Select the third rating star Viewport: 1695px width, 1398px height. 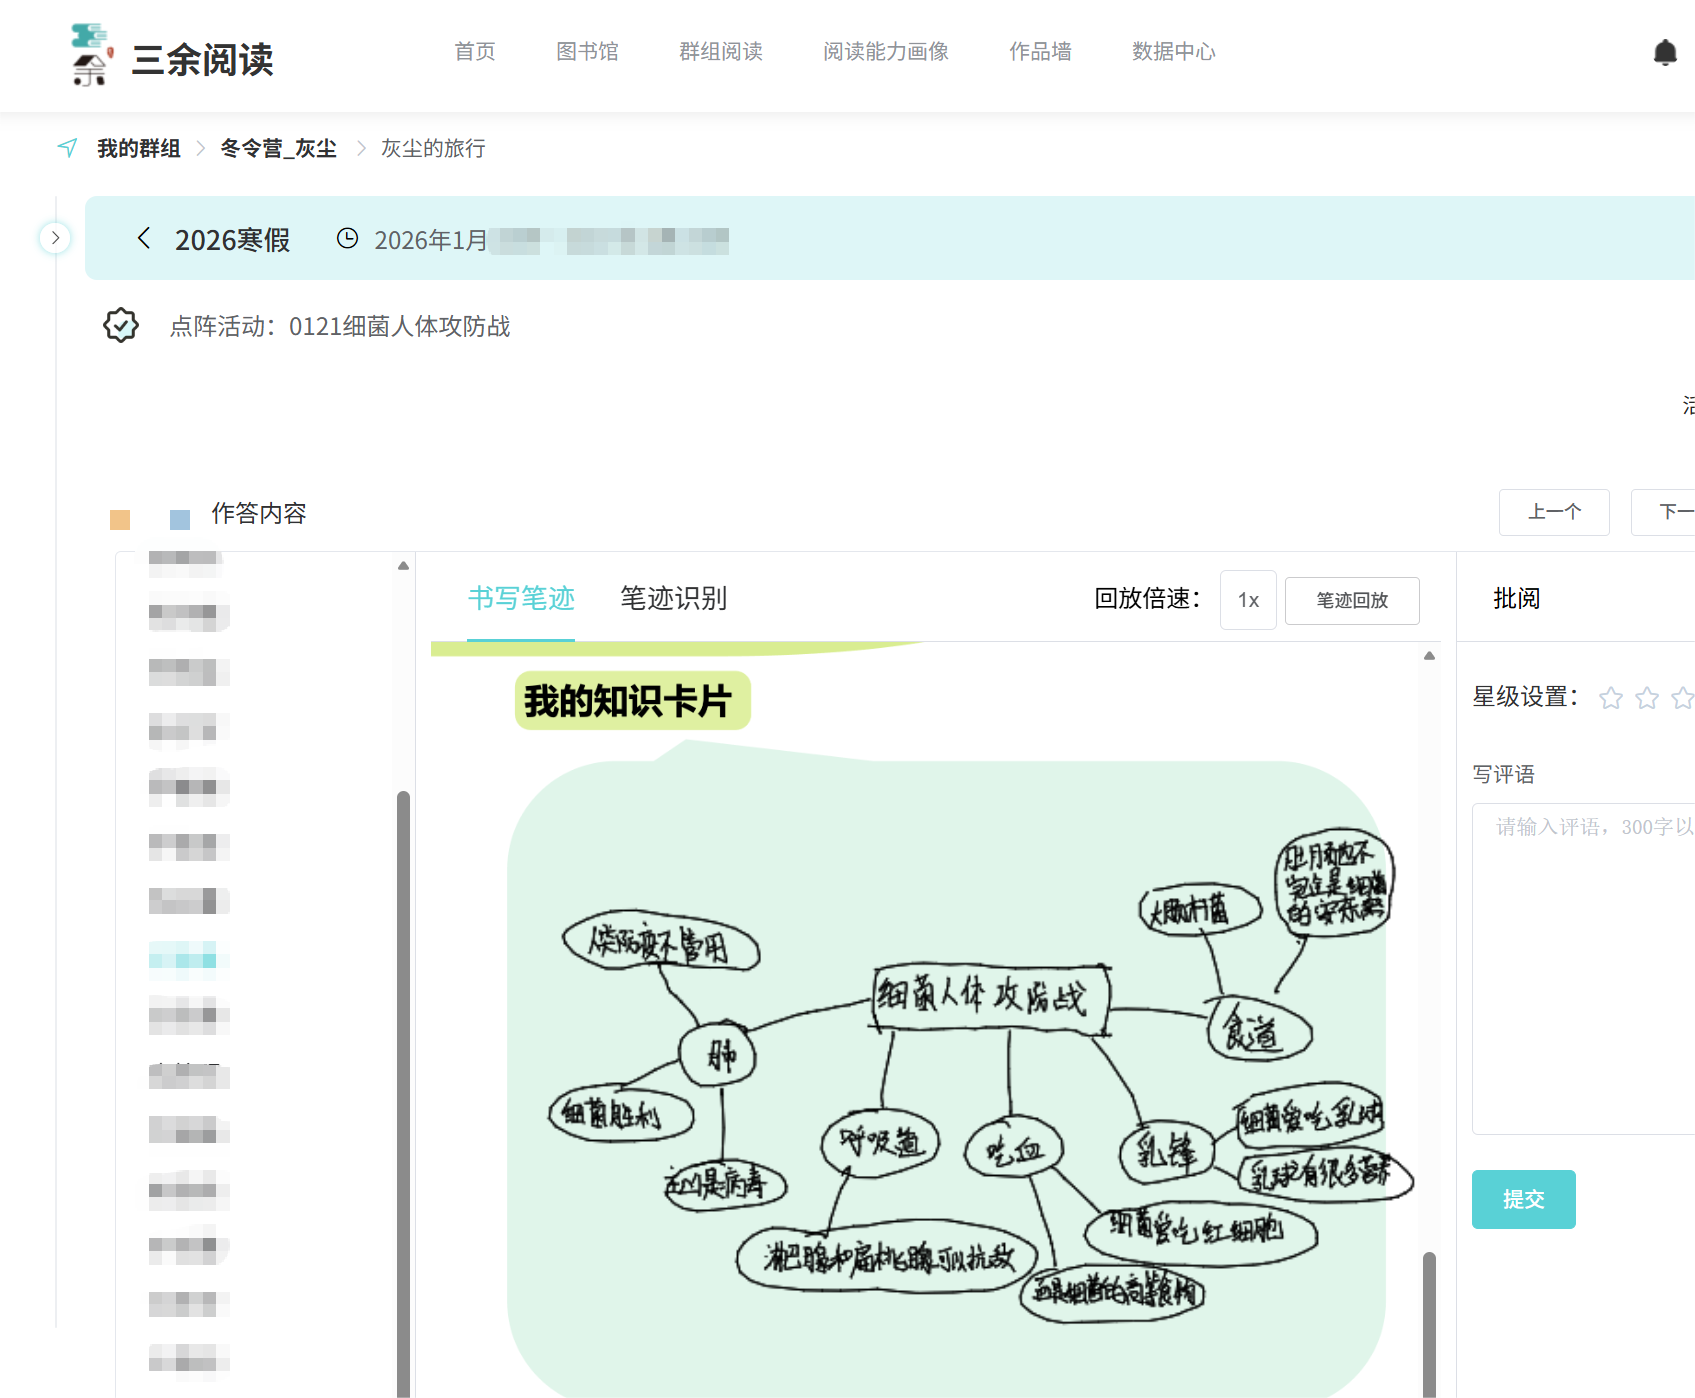tap(1682, 699)
